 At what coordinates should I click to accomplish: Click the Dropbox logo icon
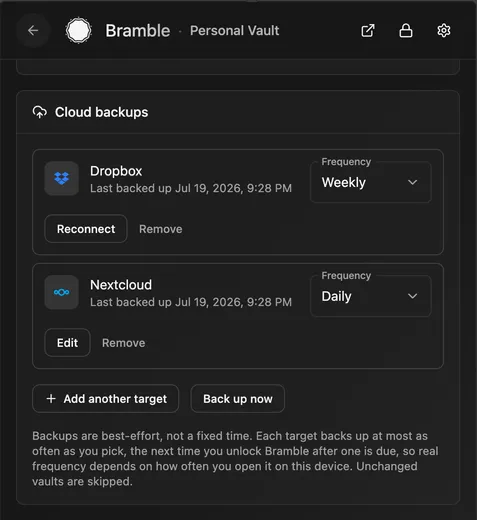coord(62,178)
